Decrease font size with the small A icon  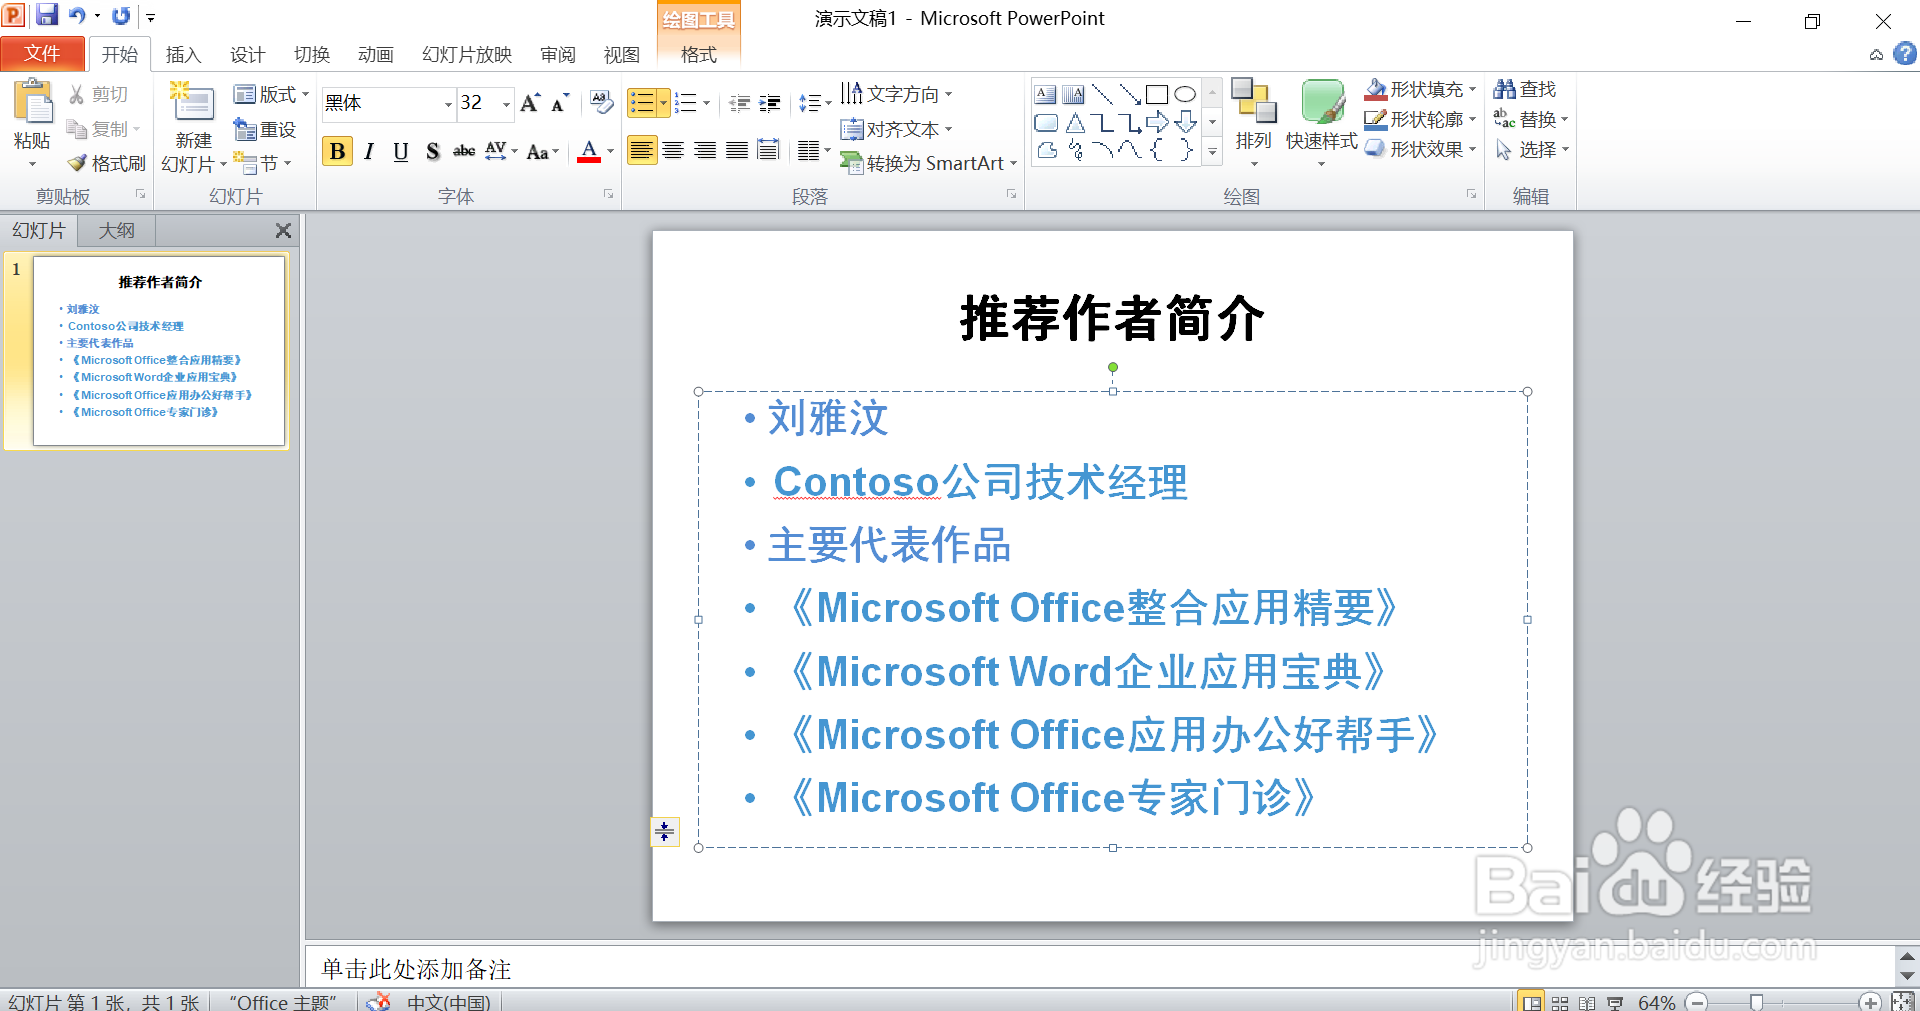pos(560,102)
